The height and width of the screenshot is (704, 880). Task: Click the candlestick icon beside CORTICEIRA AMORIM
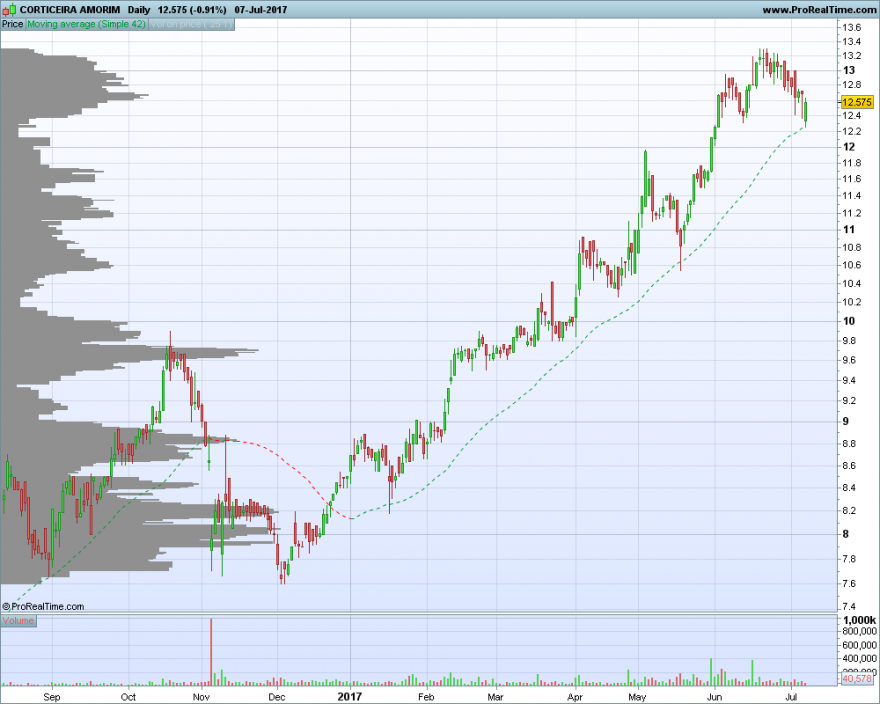[x=10, y=10]
